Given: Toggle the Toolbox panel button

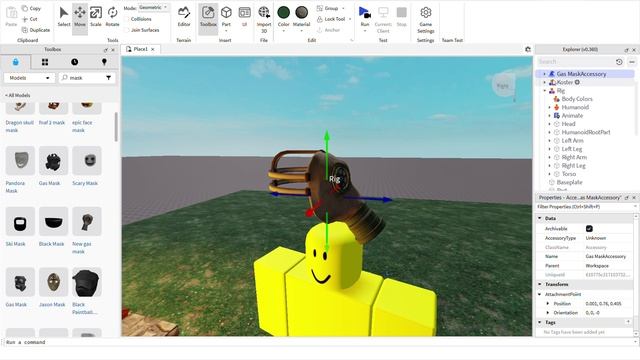Looking at the screenshot, I should click(208, 18).
